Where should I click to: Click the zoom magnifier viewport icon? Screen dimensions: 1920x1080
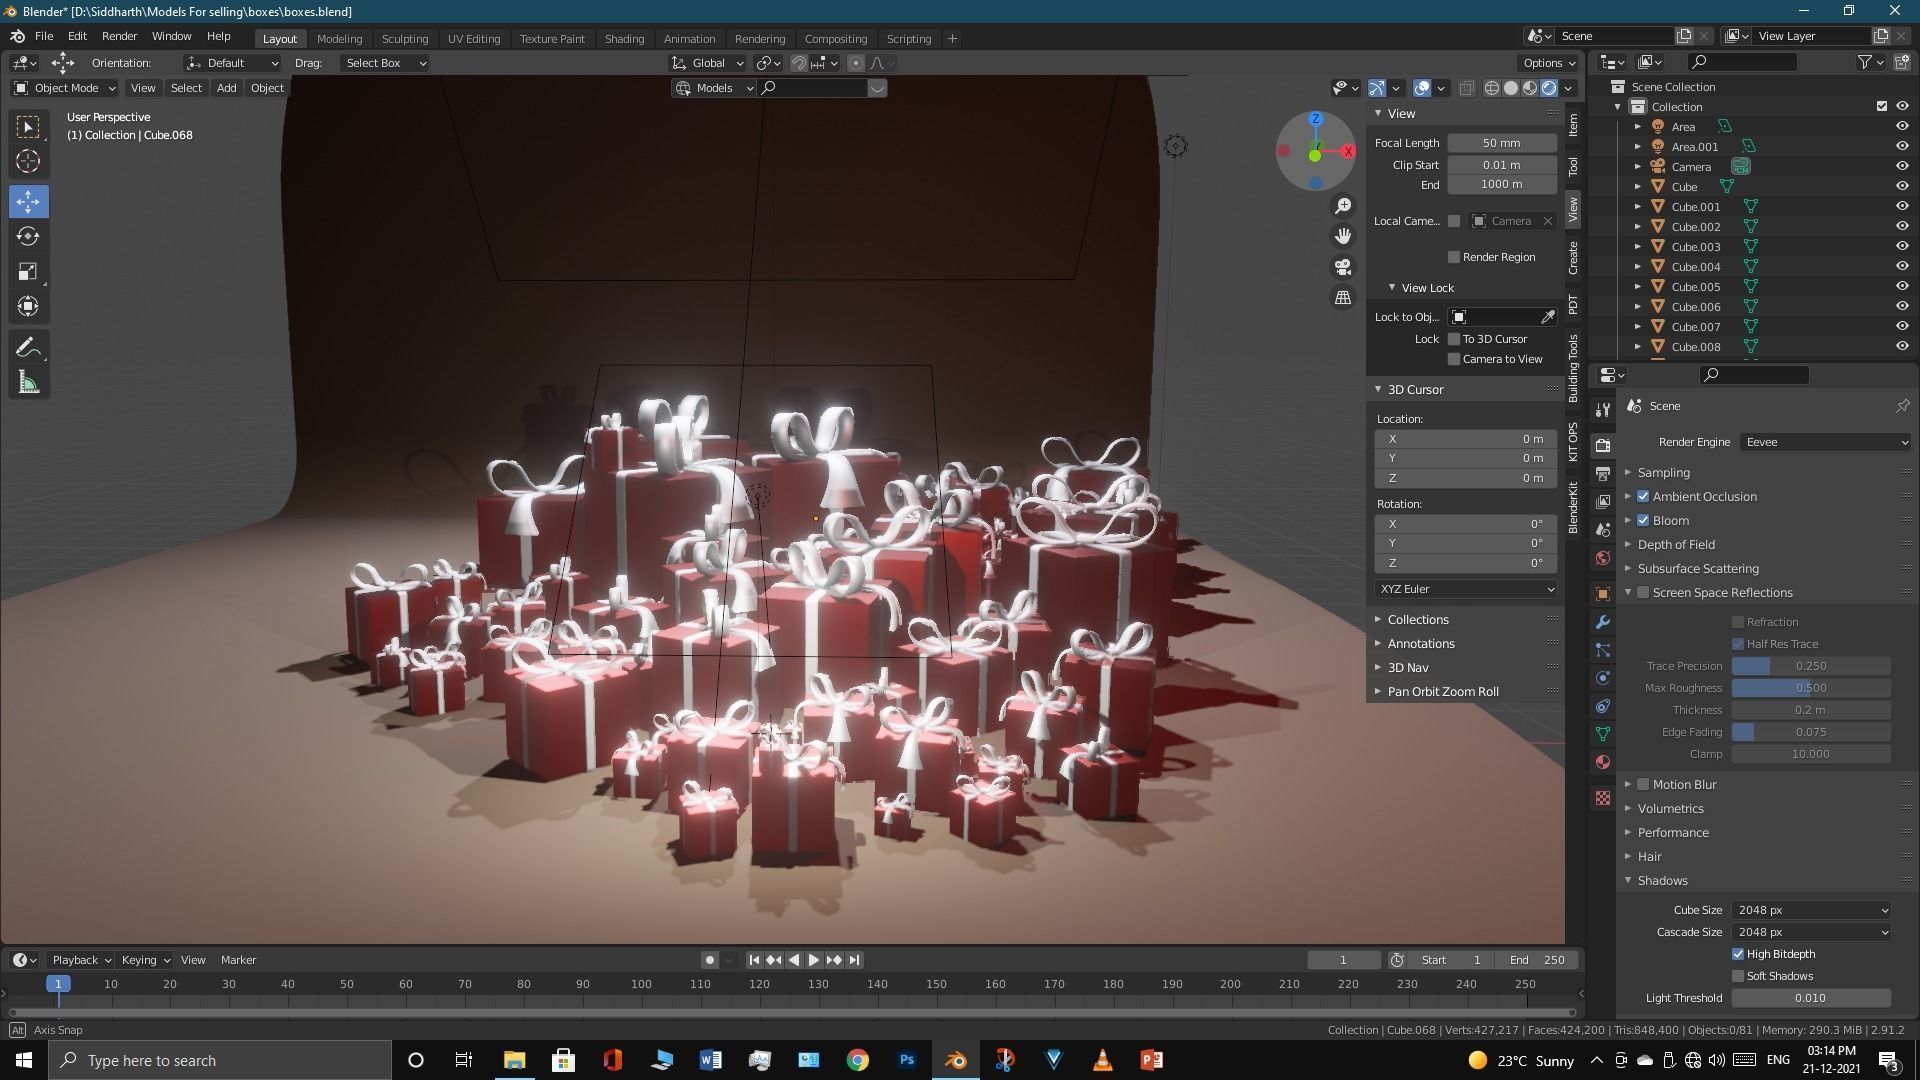click(1343, 206)
